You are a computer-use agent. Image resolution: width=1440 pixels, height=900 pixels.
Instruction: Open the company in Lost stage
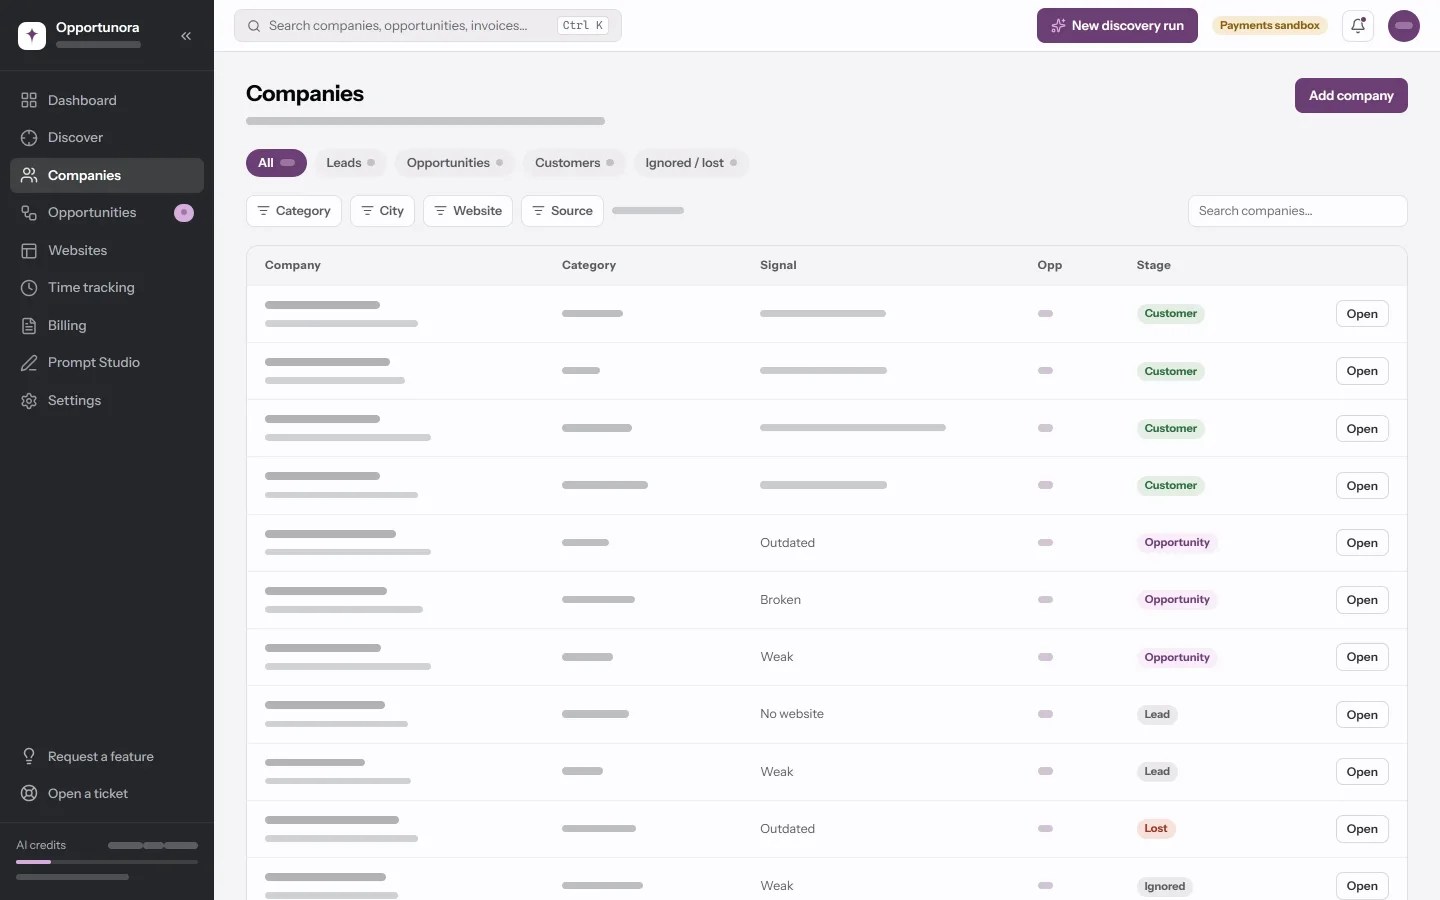tap(1362, 829)
